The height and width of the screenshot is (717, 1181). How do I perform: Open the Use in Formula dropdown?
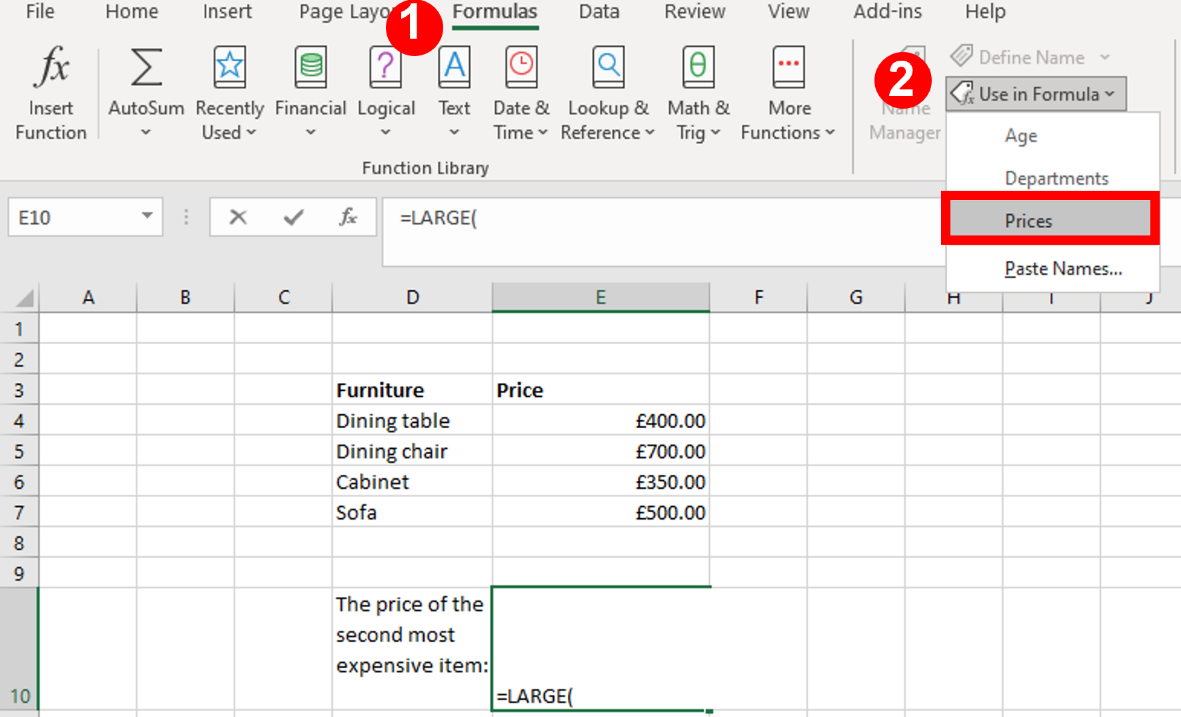pyautogui.click(x=1035, y=93)
